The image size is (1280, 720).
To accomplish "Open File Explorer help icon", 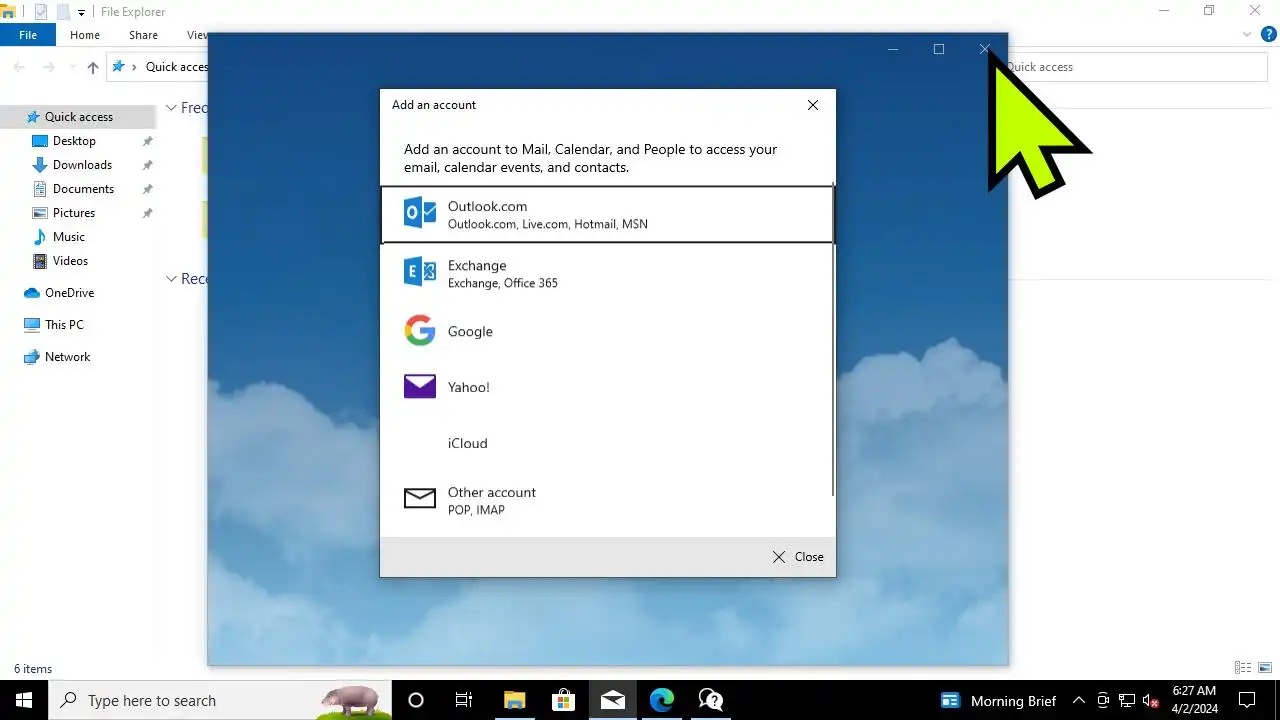I will pos(1269,35).
